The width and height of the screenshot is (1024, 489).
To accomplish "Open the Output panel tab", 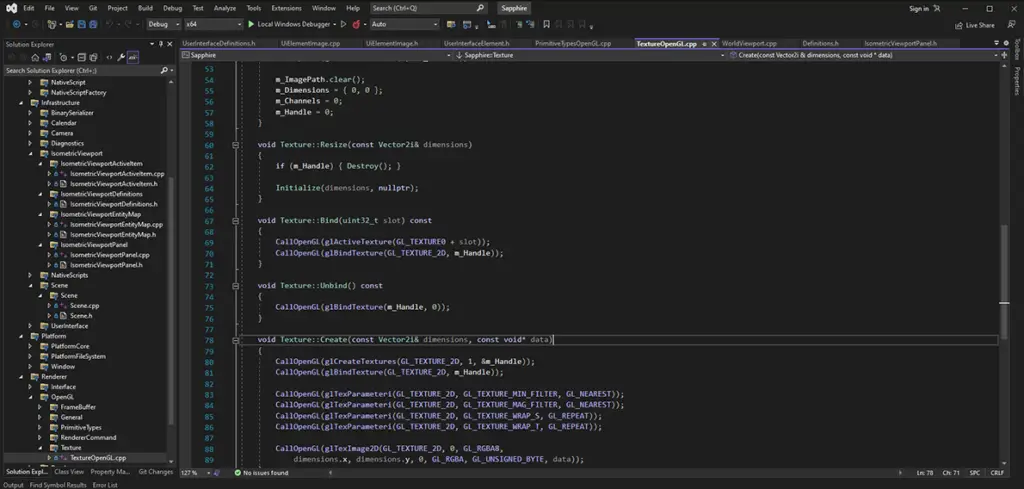I will 12,485.
